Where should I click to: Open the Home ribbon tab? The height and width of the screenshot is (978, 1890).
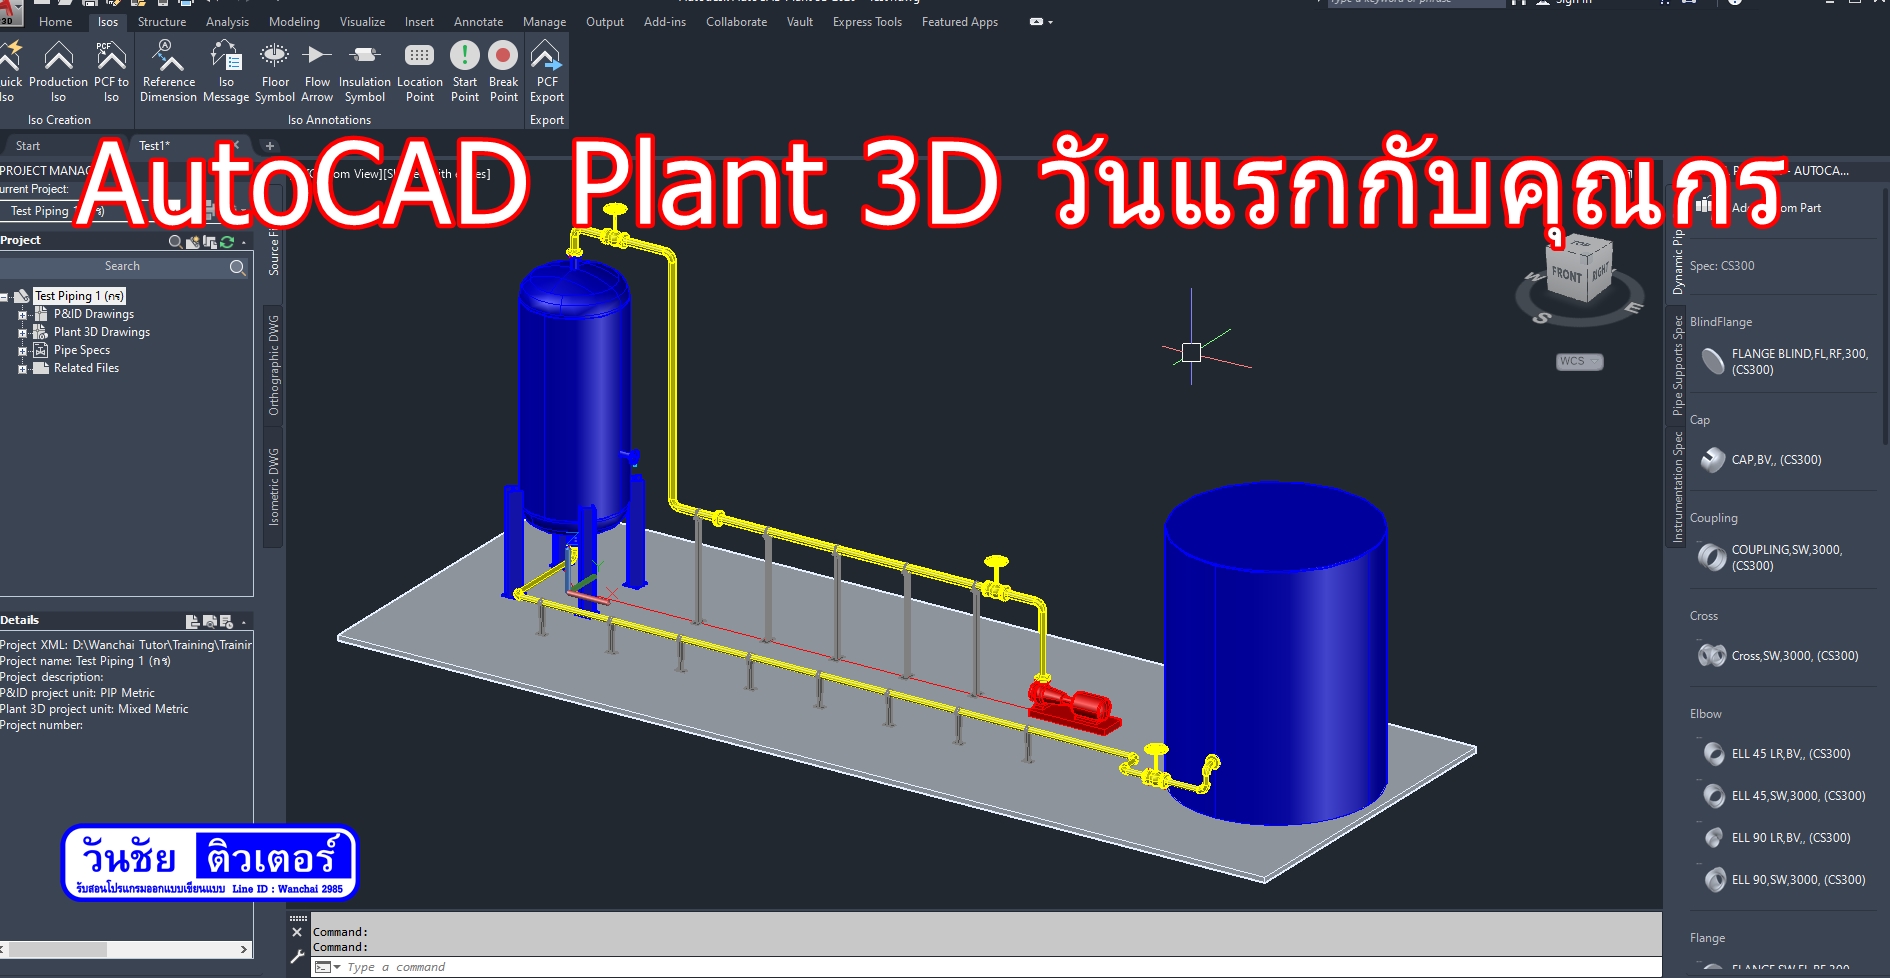(55, 22)
